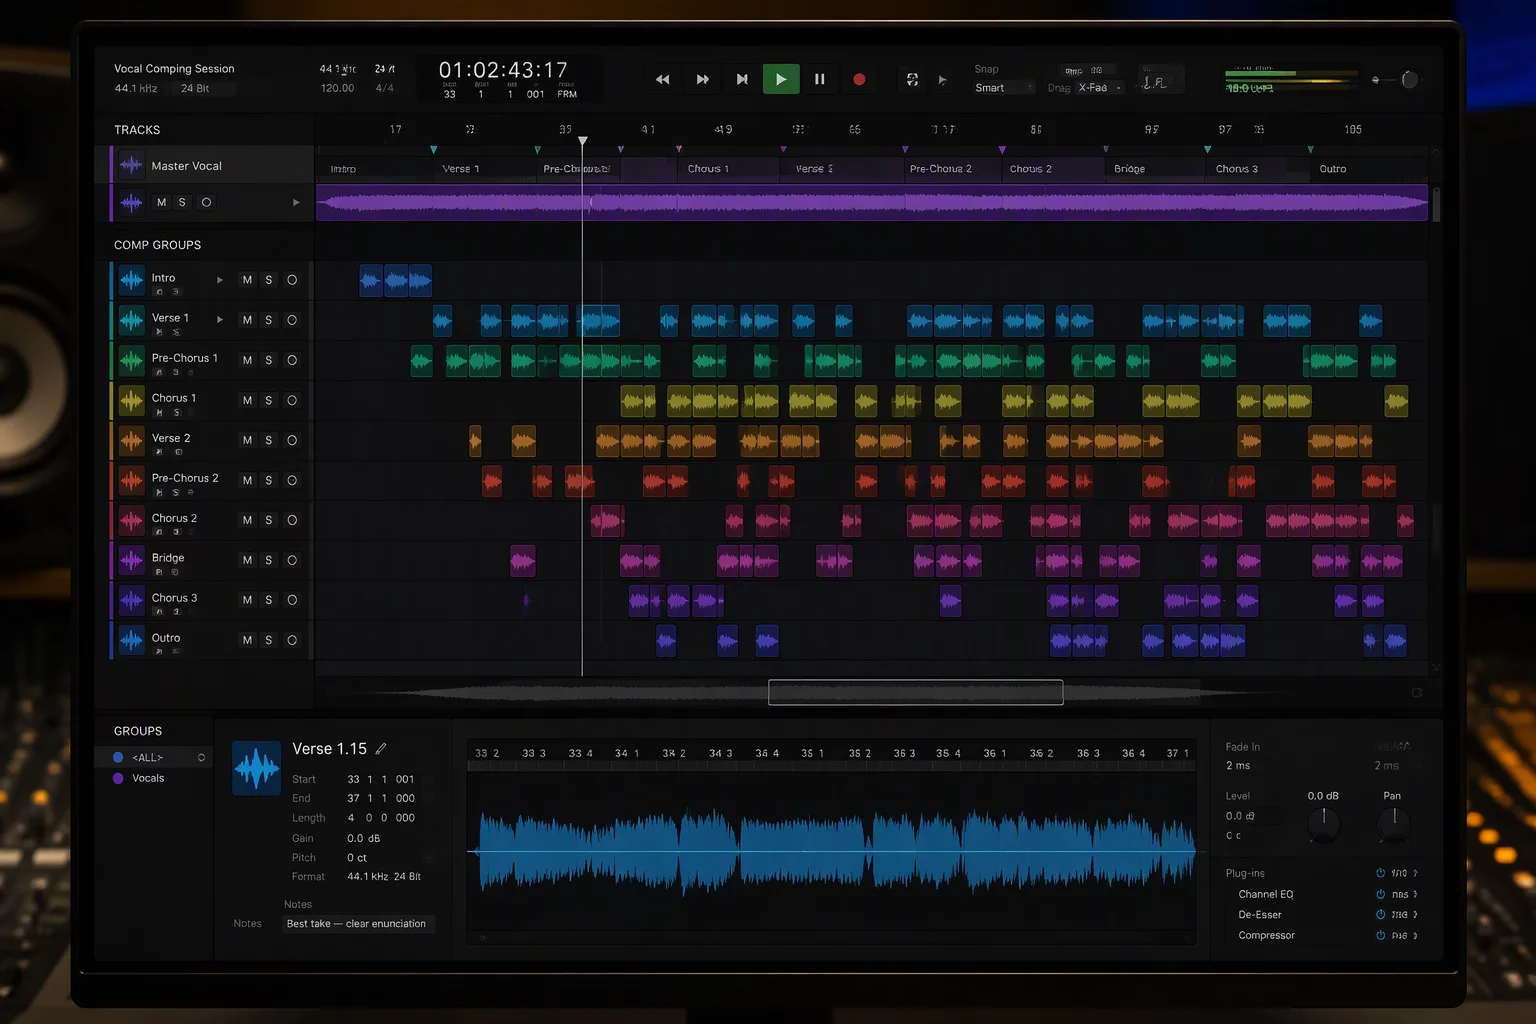Expand the Intro comp group arrow
This screenshot has height=1024, width=1536.
pos(220,280)
